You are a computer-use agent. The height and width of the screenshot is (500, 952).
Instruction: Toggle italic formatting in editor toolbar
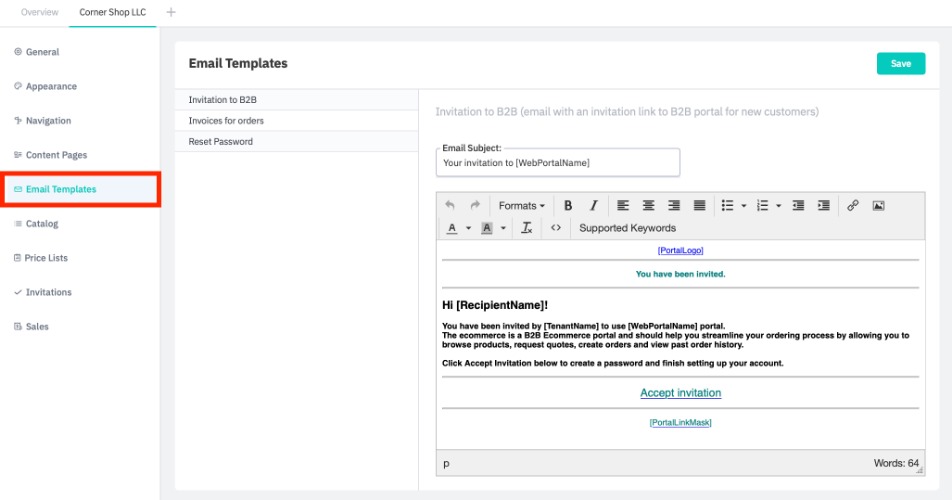click(593, 206)
